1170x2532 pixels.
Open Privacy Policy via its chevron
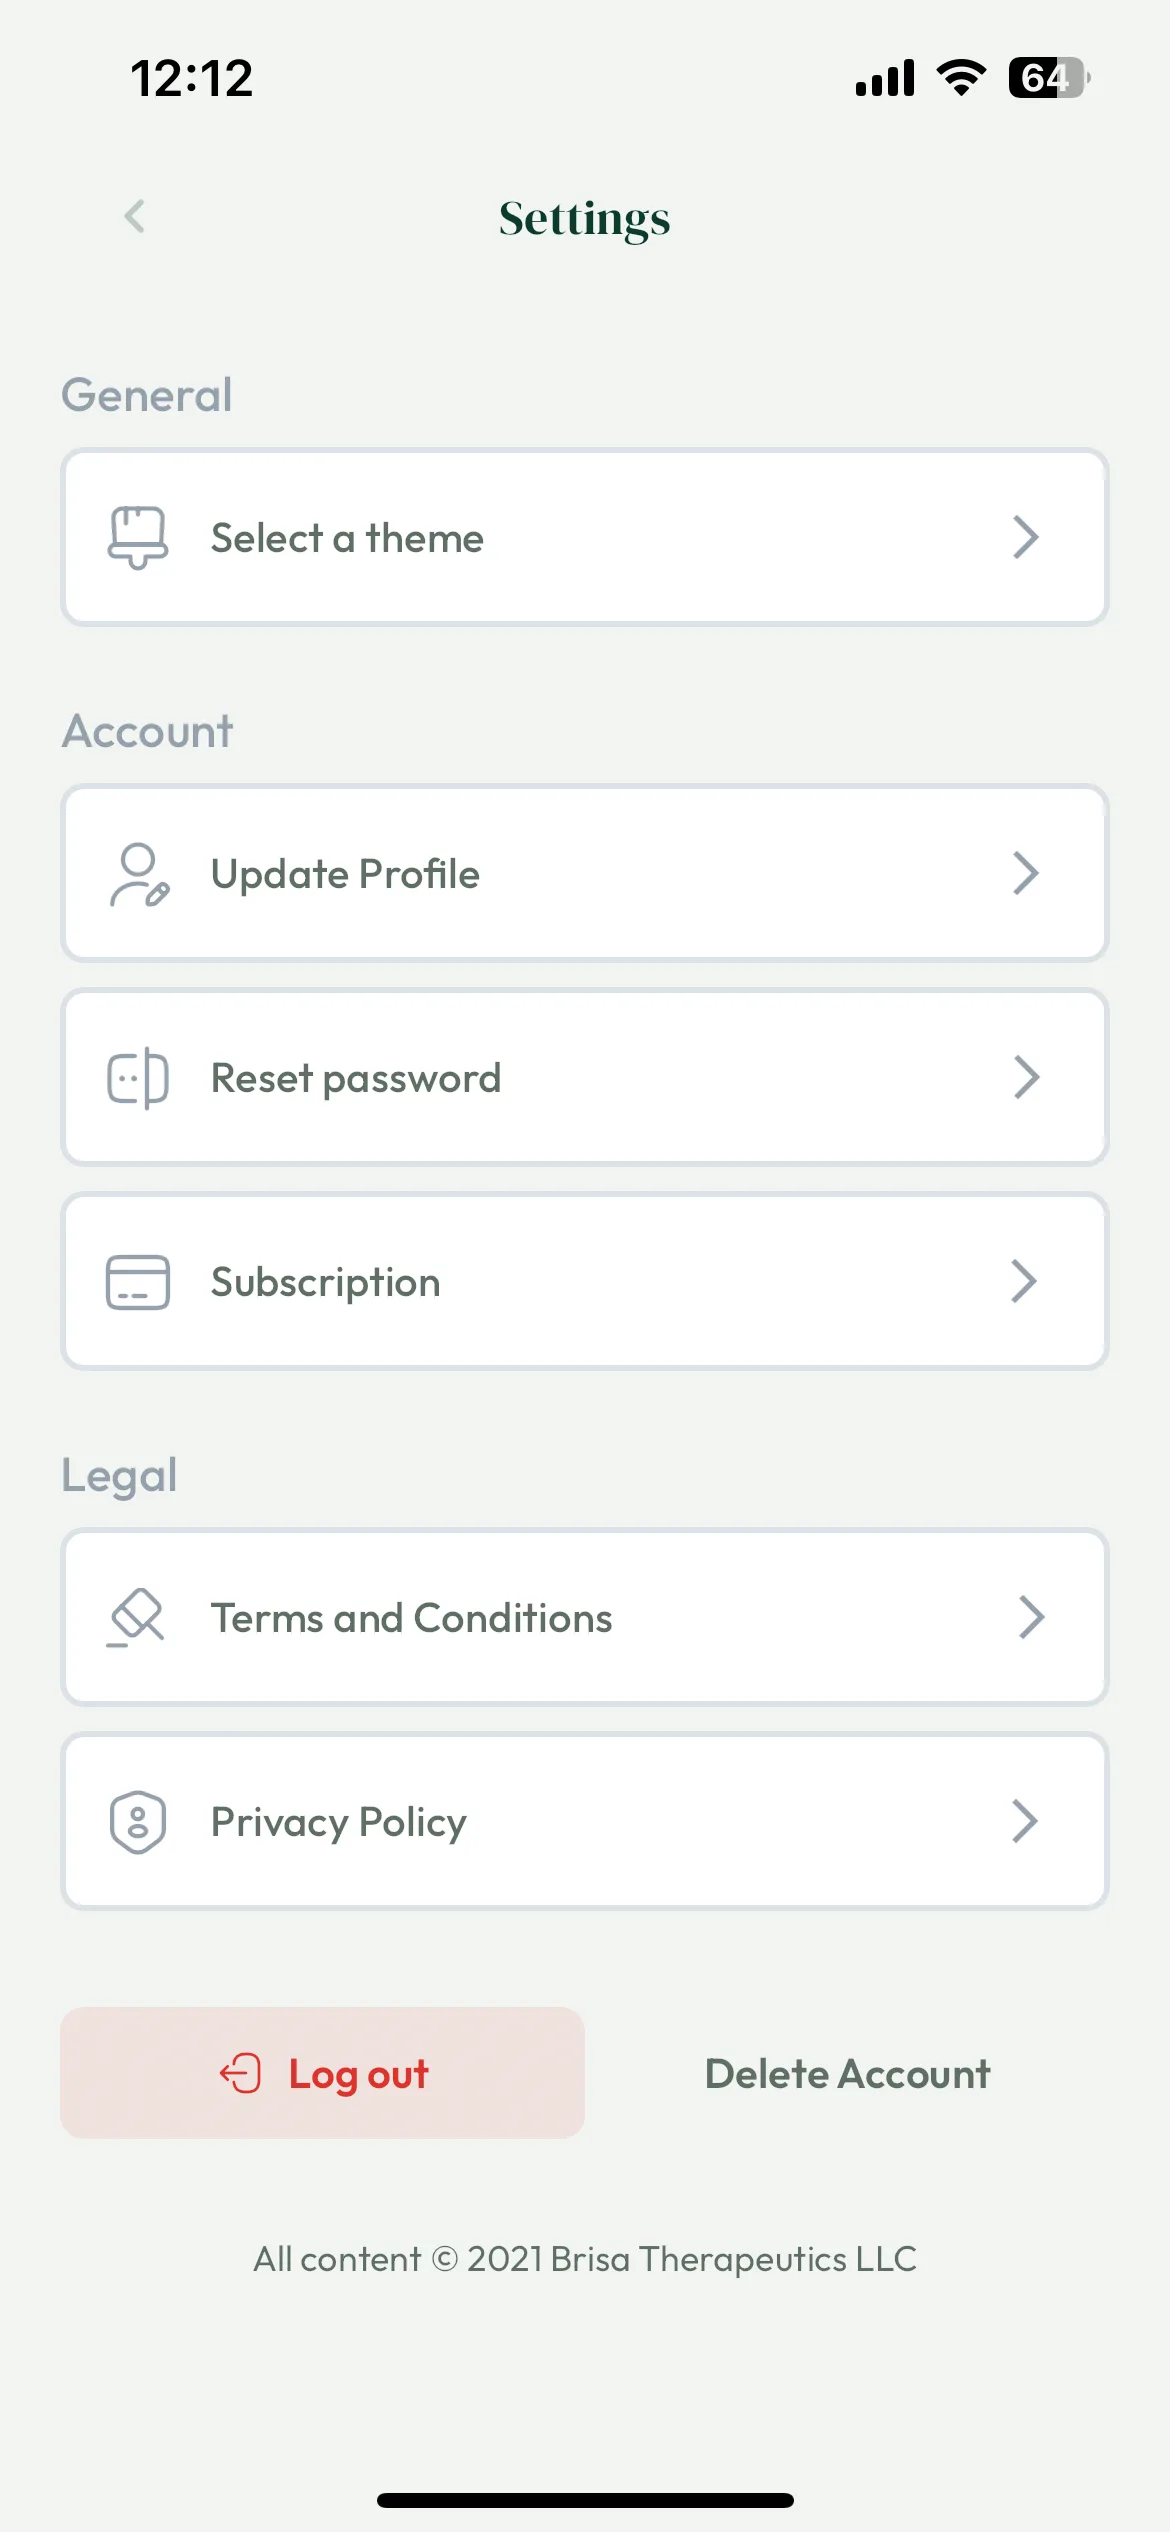(1025, 1822)
